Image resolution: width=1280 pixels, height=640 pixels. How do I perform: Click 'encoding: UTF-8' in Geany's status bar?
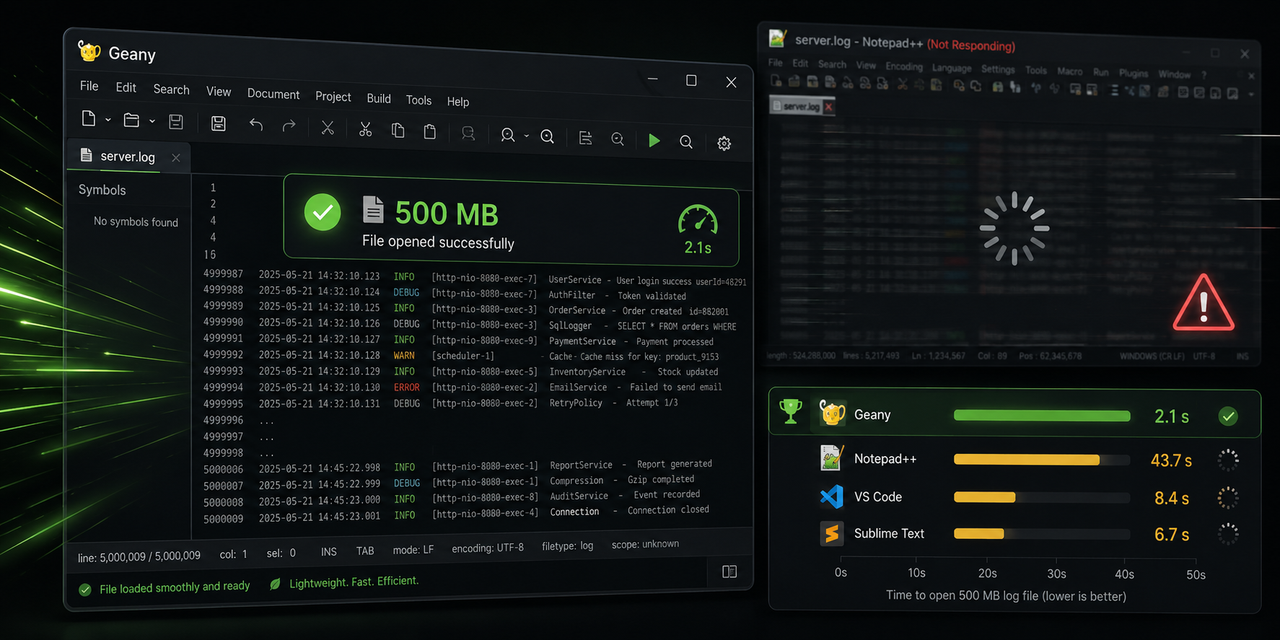click(488, 548)
